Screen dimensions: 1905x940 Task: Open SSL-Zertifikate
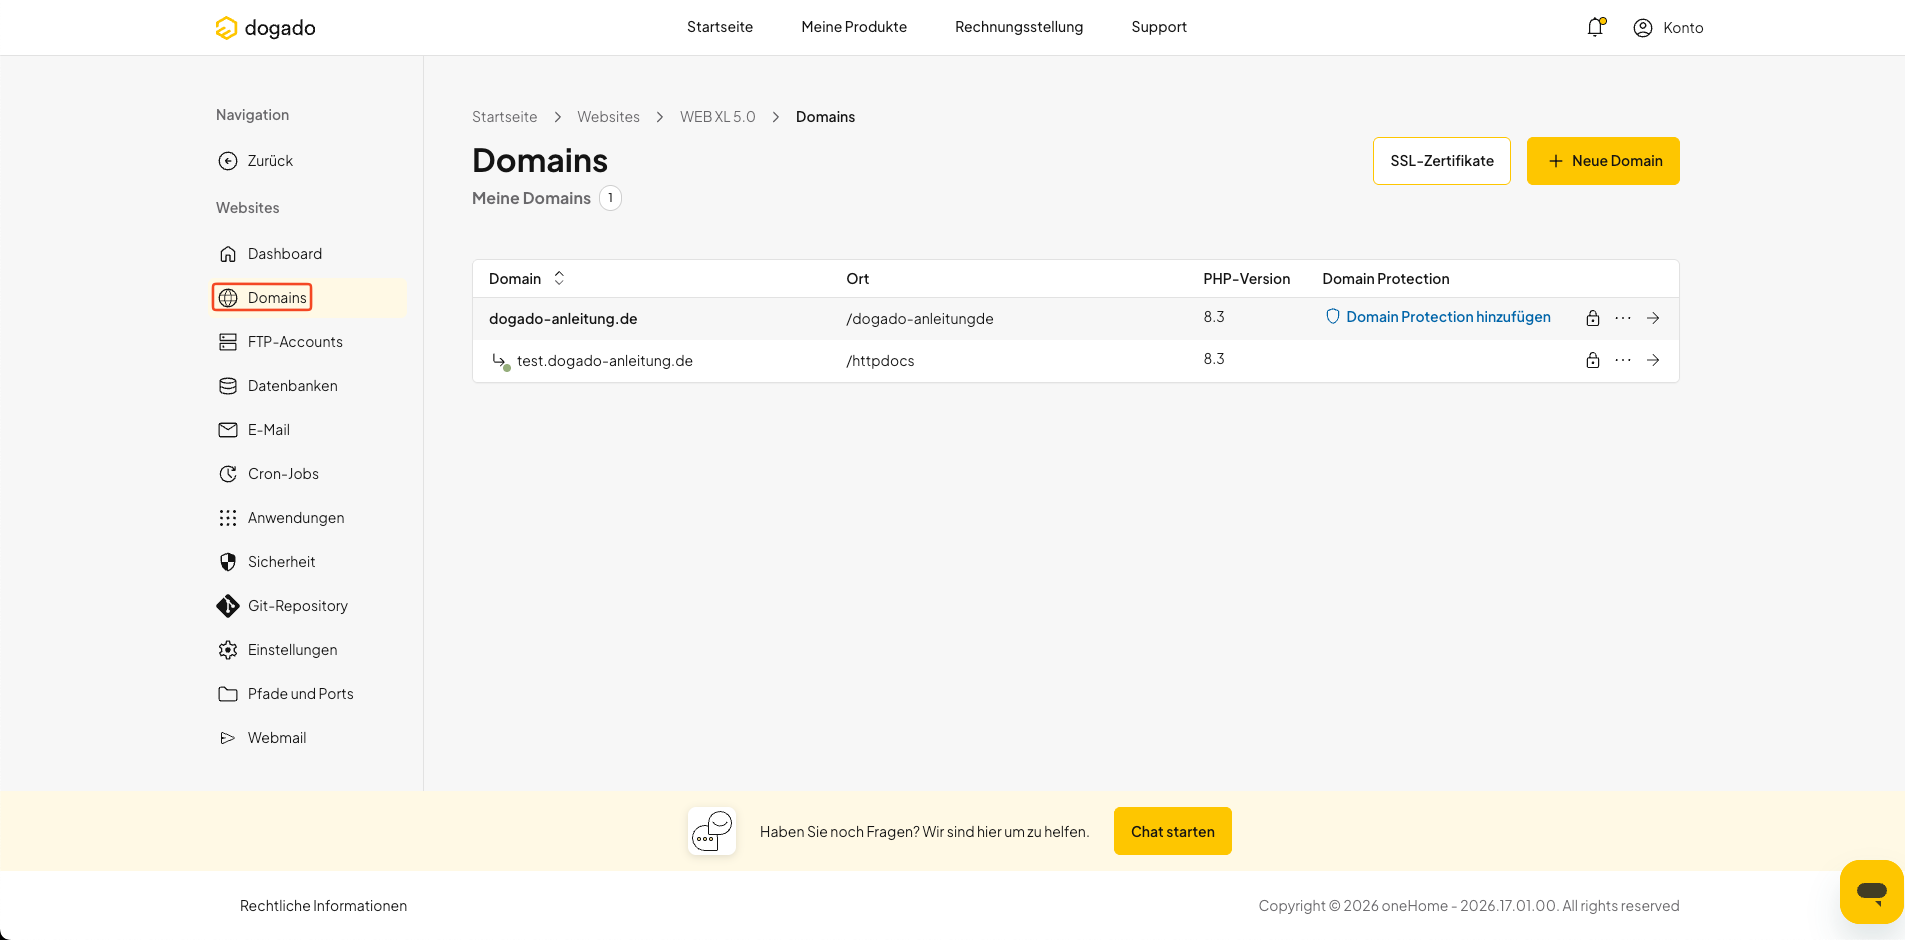point(1441,161)
